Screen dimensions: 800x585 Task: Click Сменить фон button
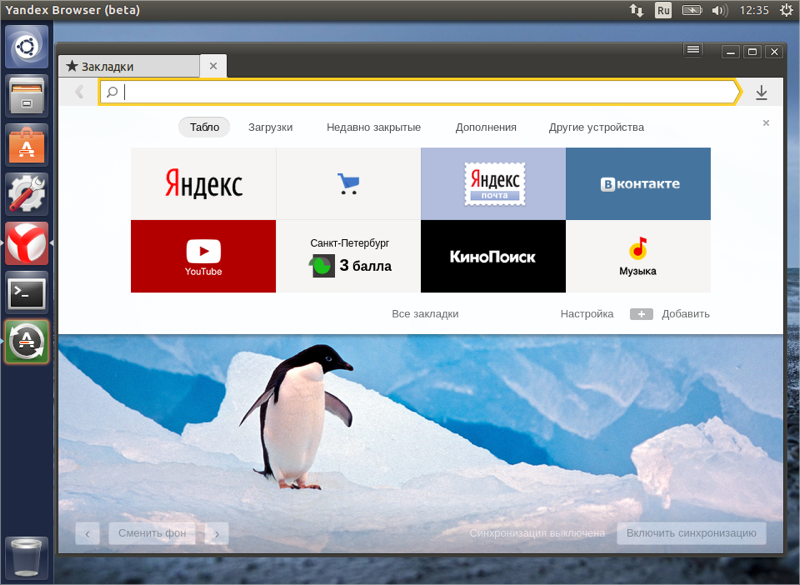[x=152, y=533]
